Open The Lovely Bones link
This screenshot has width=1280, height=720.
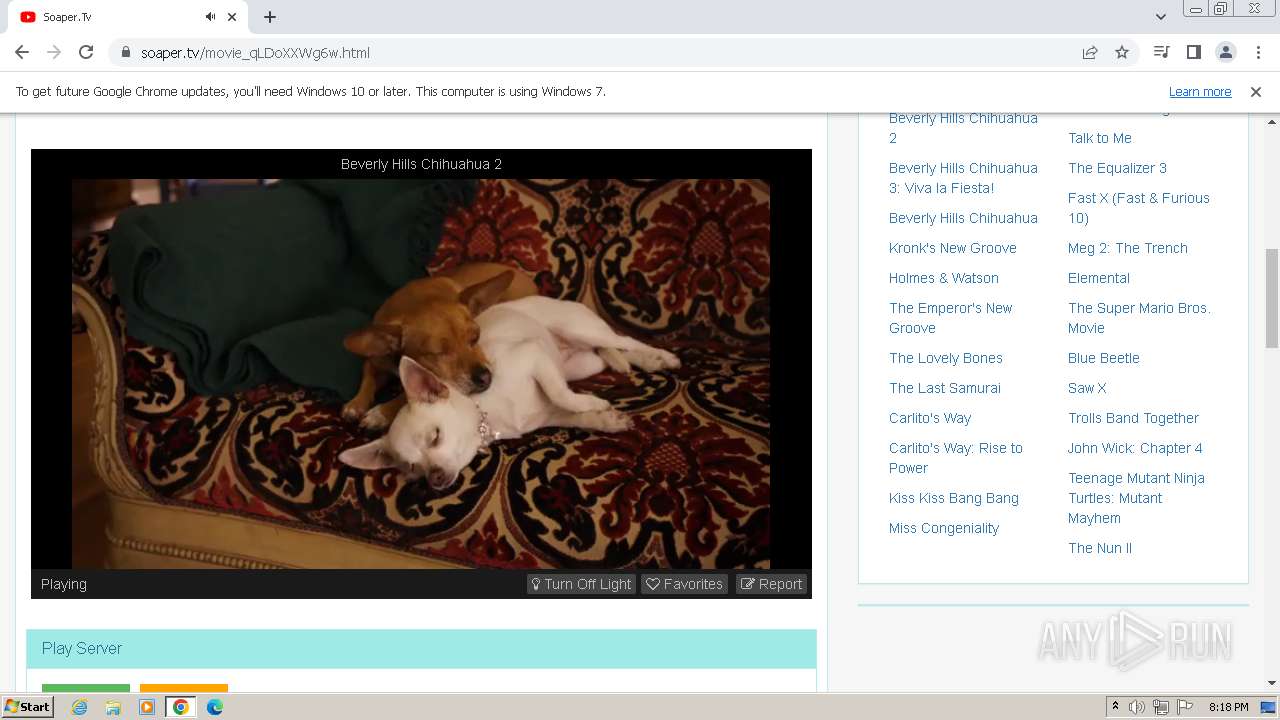click(946, 358)
